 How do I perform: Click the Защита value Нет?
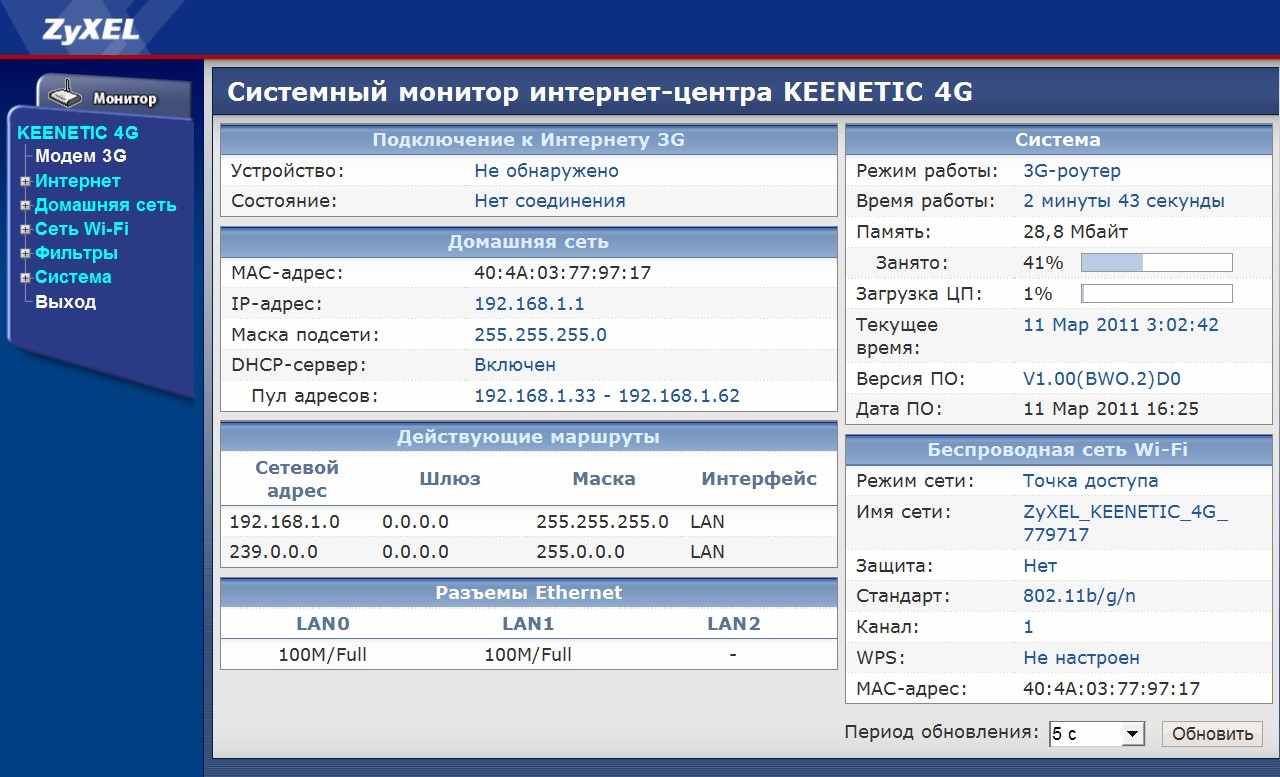click(x=1040, y=566)
